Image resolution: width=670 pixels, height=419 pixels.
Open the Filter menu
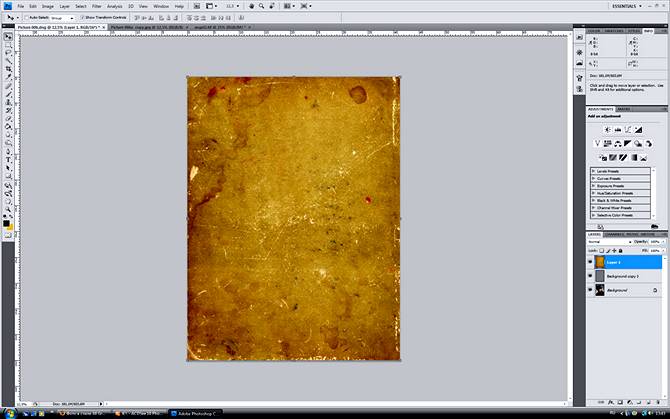coord(97,6)
